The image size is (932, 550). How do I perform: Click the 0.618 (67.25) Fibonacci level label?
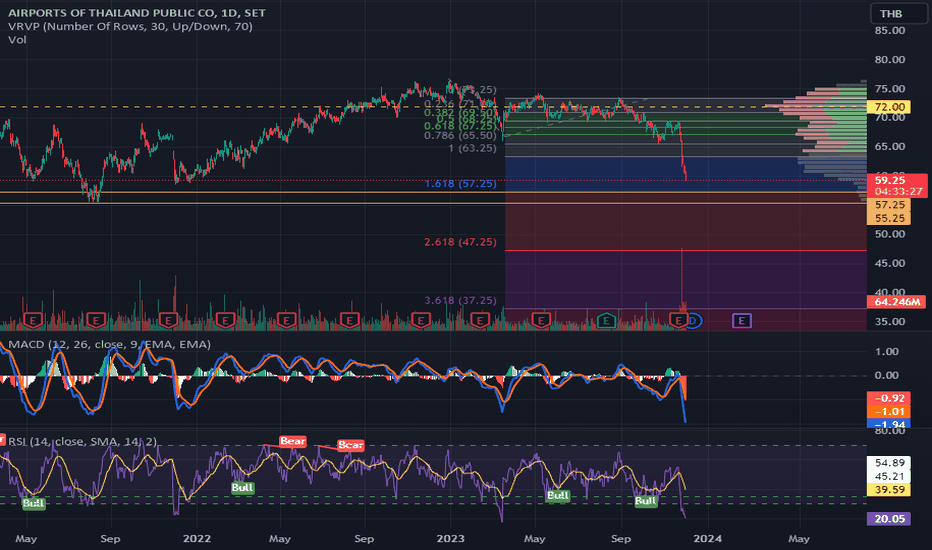[460, 126]
